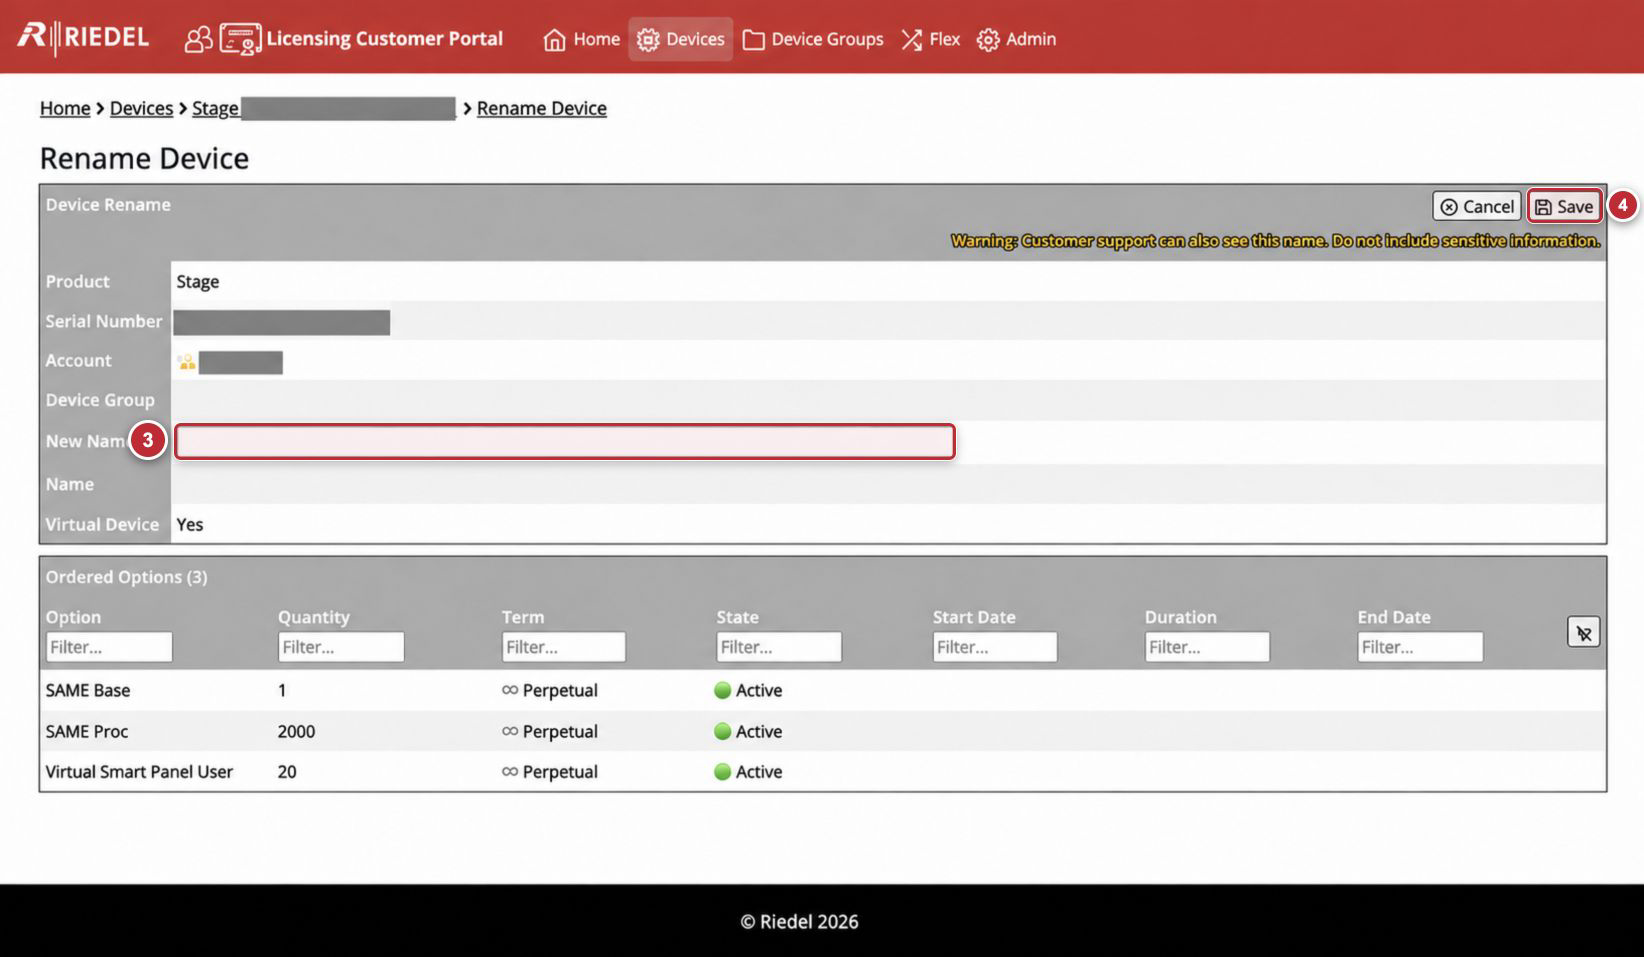
Task: Cancel the device rename
Action: click(1477, 206)
